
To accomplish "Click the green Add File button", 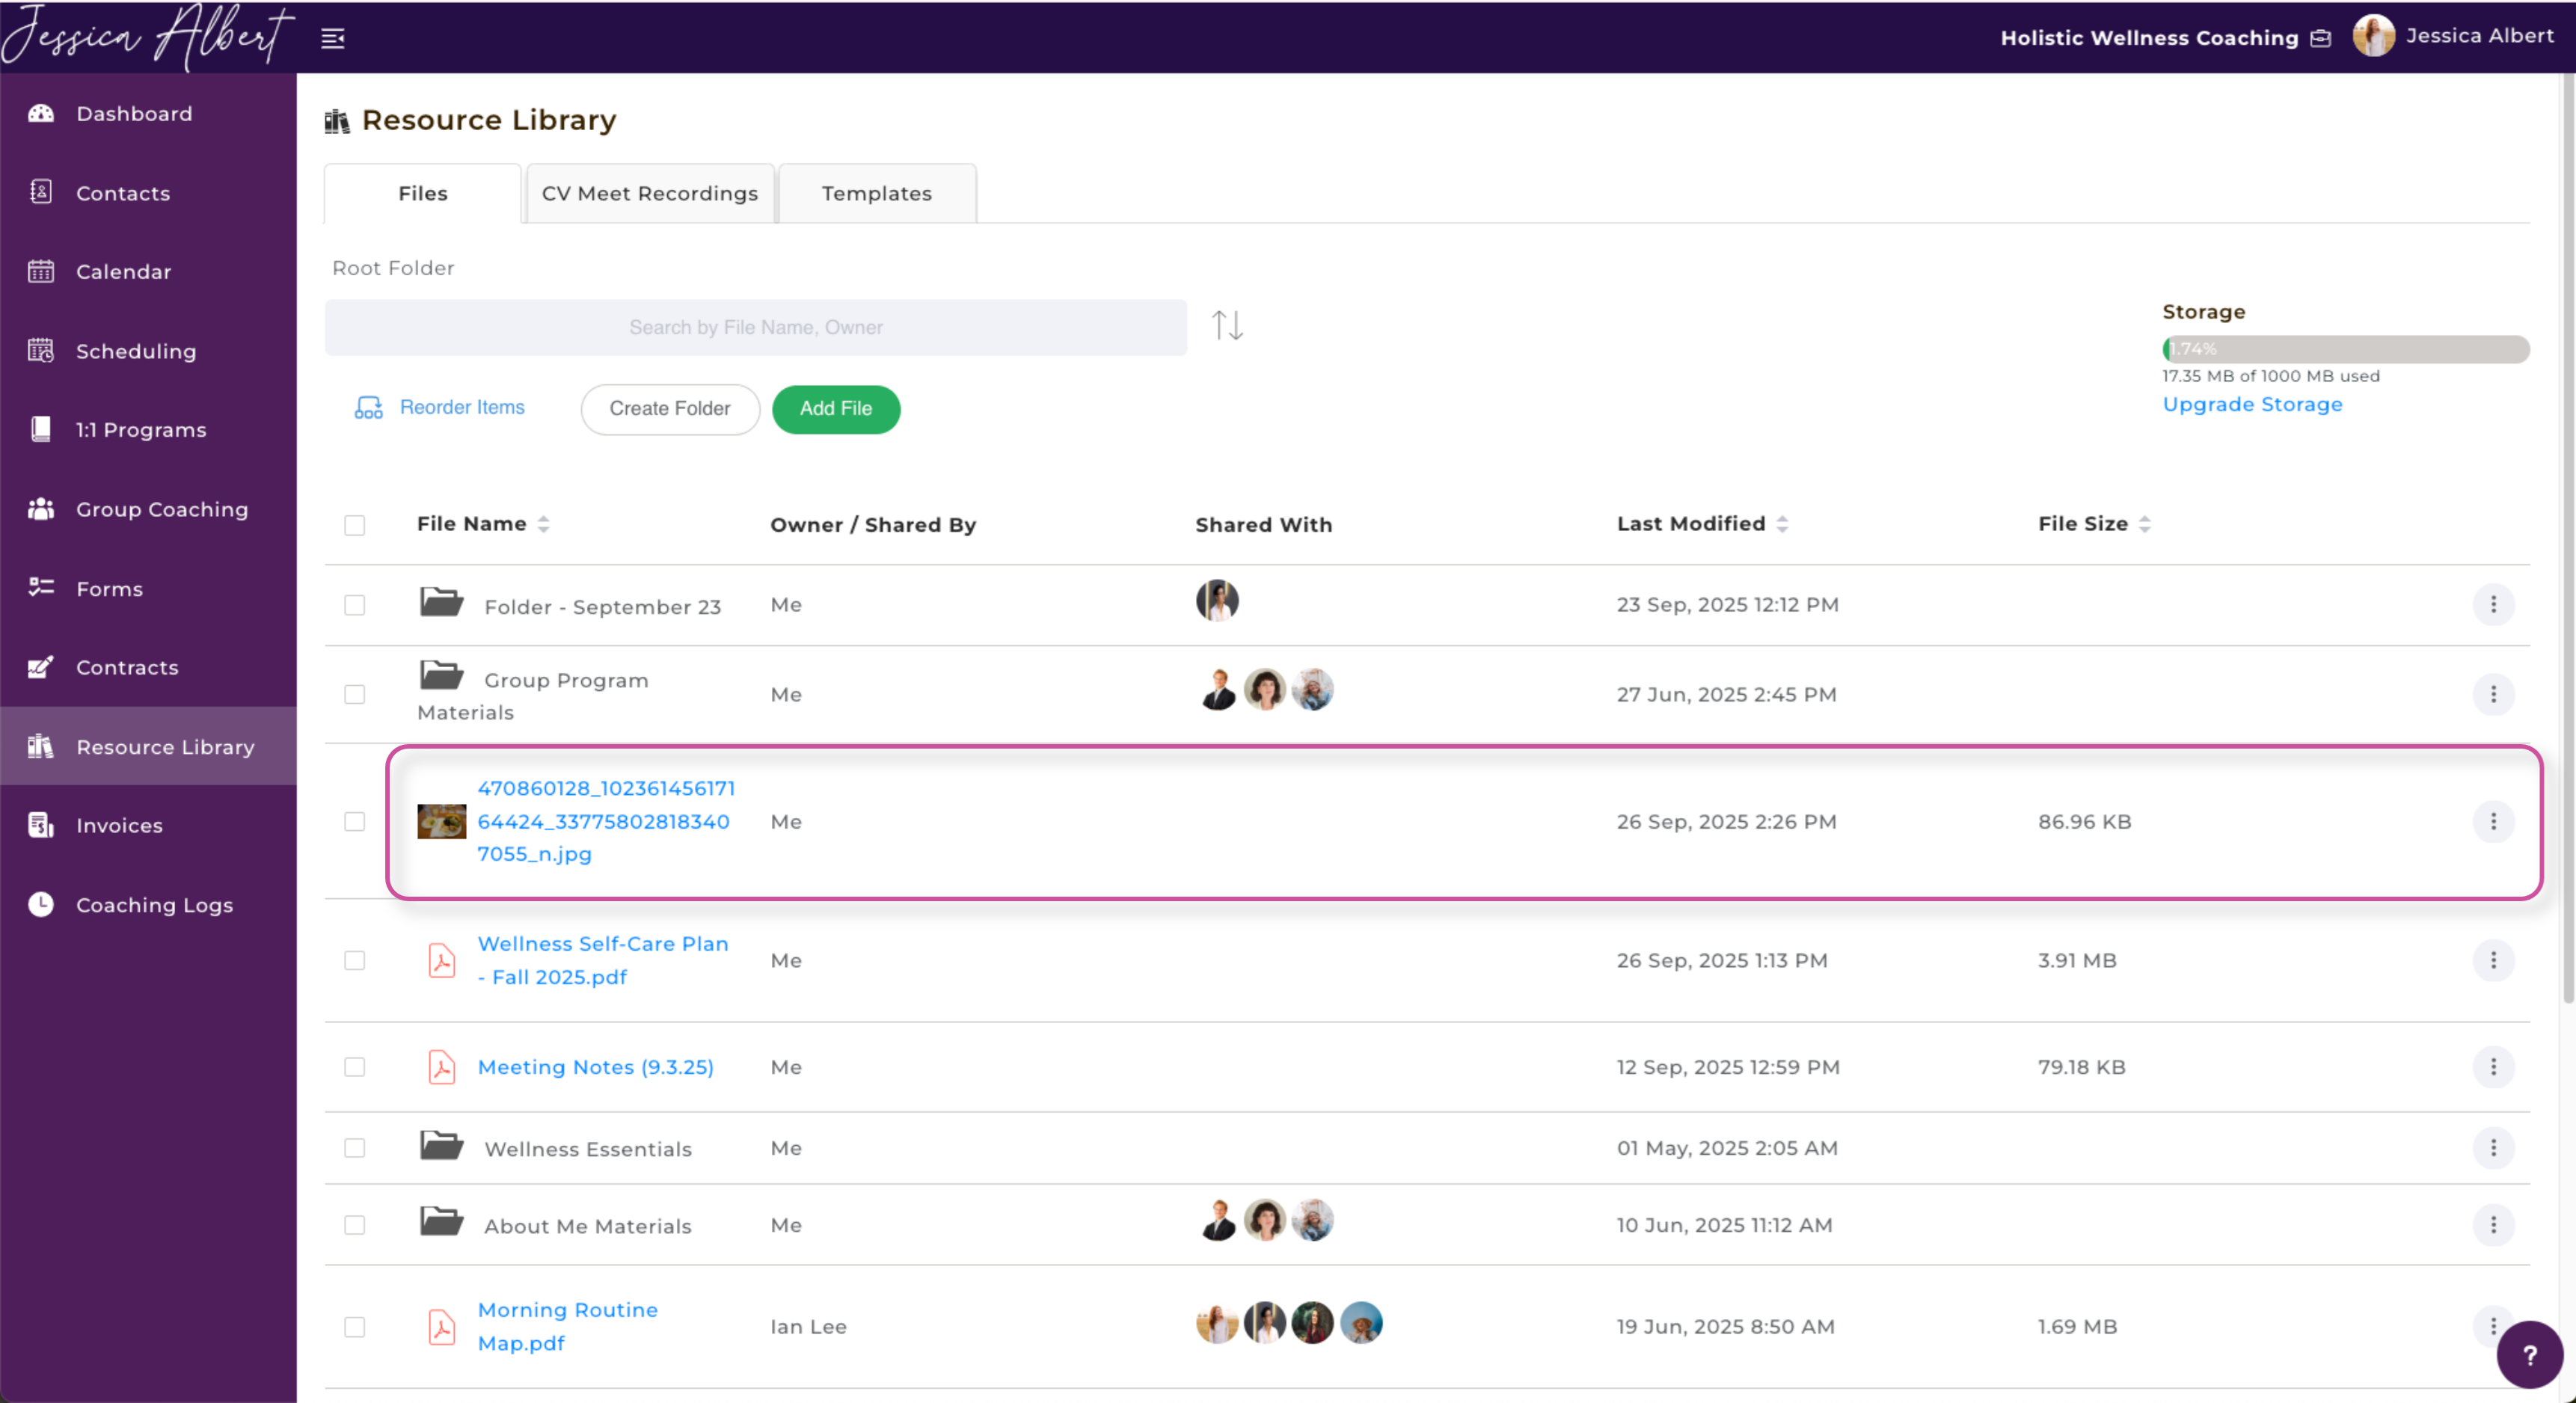I will tap(835, 409).
